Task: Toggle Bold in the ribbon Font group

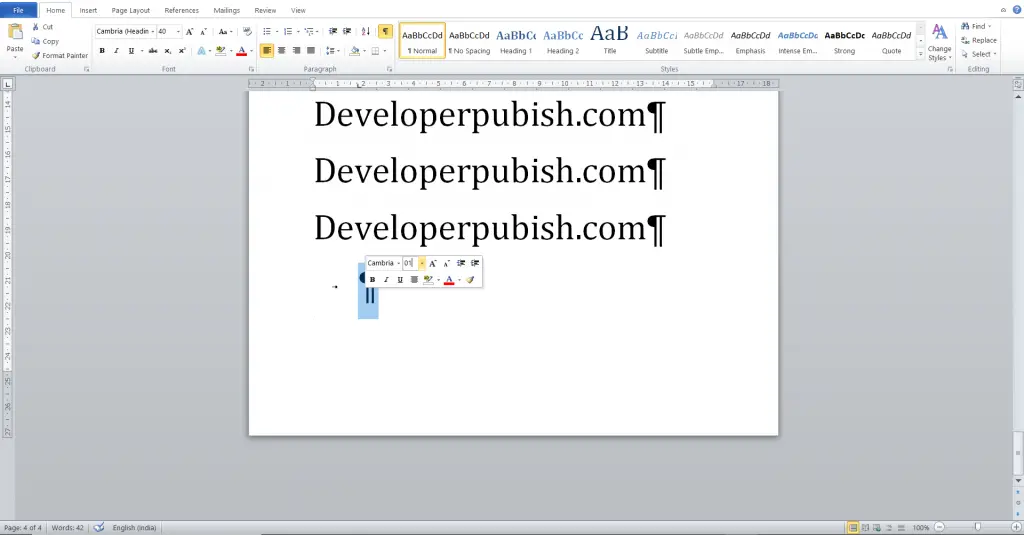Action: tap(102, 50)
